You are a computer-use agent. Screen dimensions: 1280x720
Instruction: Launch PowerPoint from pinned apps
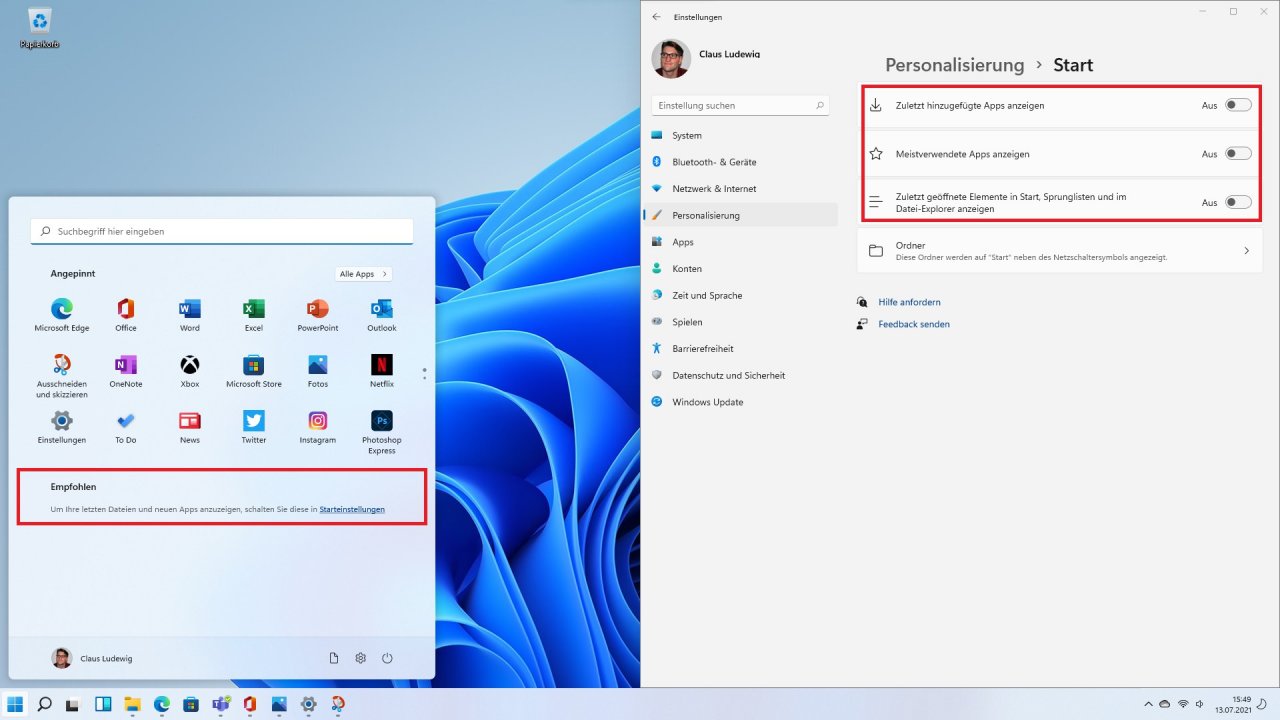click(x=318, y=314)
